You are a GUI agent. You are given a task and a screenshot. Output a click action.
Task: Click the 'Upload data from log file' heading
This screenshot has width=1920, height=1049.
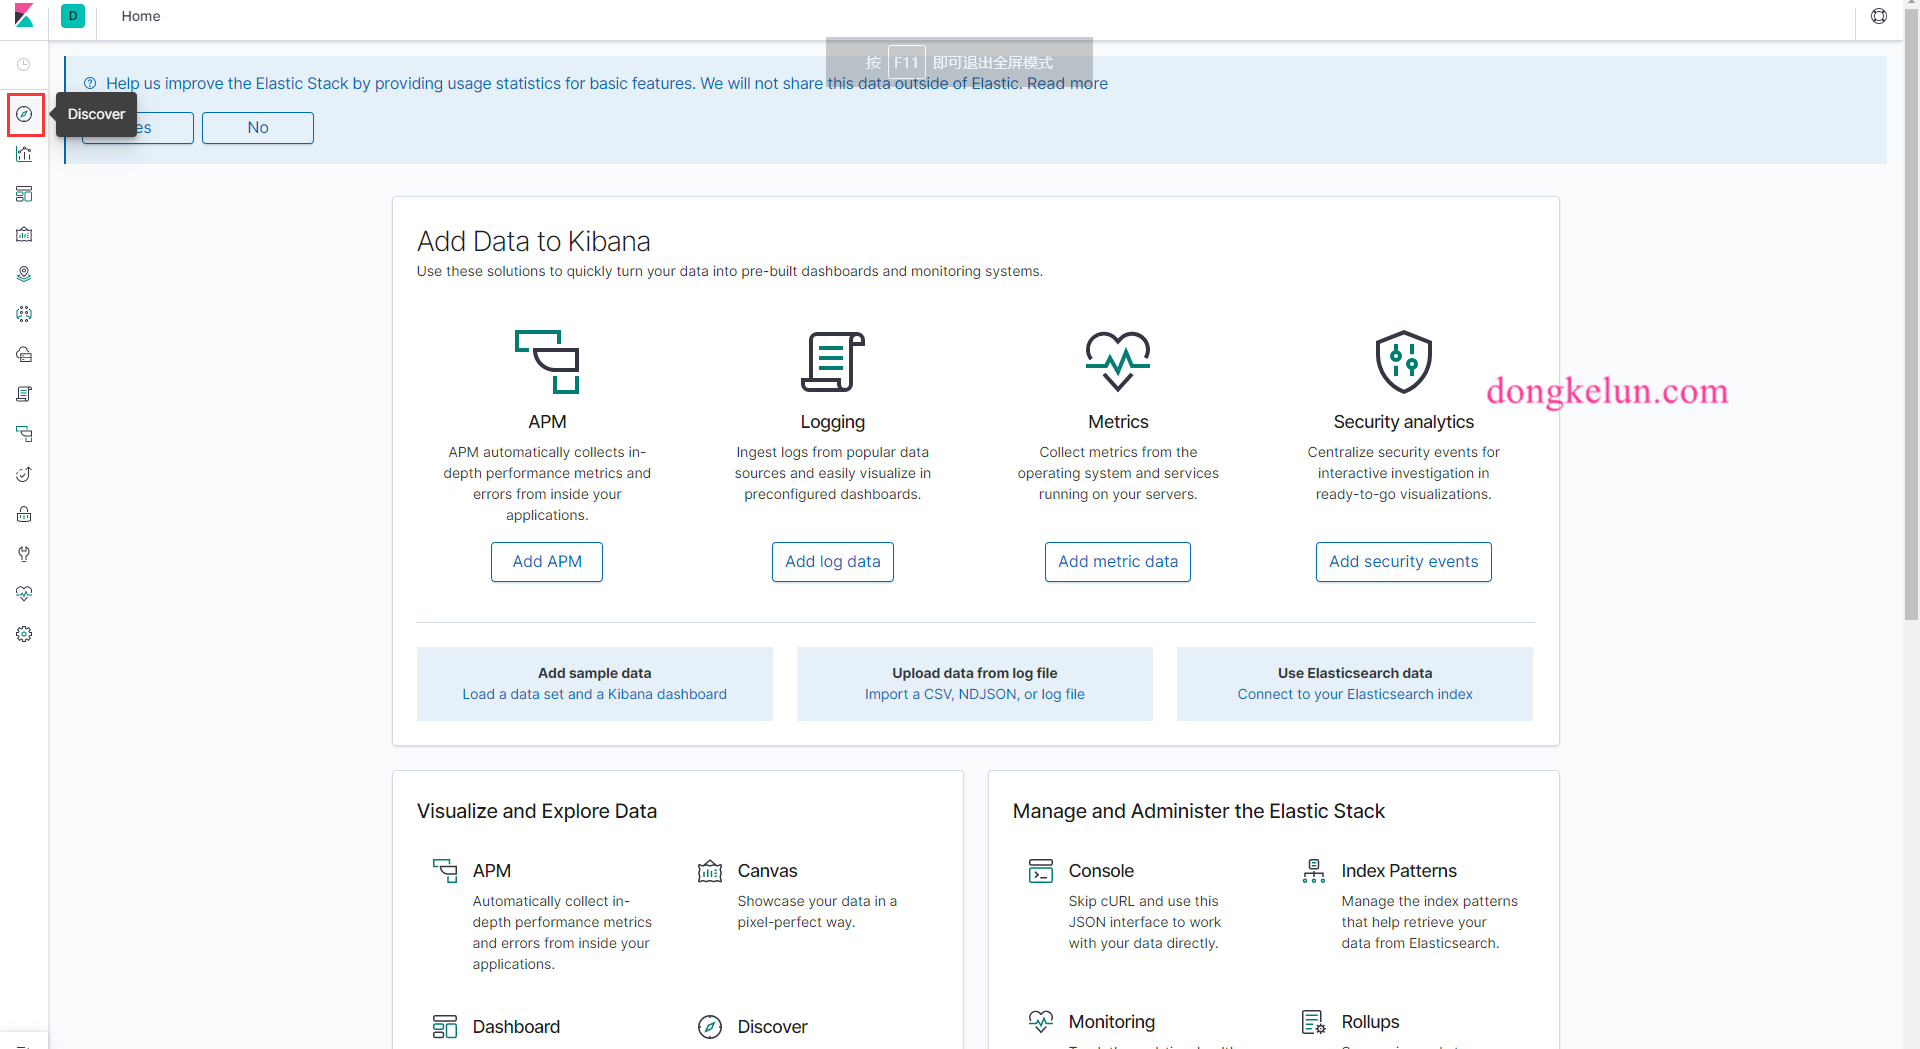pos(975,673)
